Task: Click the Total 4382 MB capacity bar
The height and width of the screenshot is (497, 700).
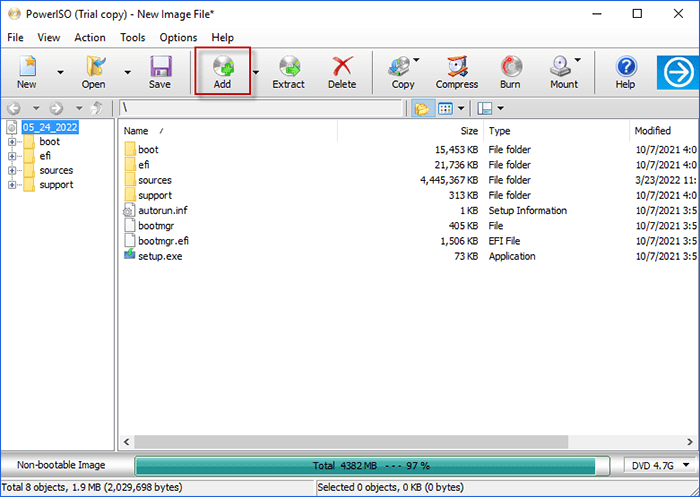Action: click(x=372, y=466)
